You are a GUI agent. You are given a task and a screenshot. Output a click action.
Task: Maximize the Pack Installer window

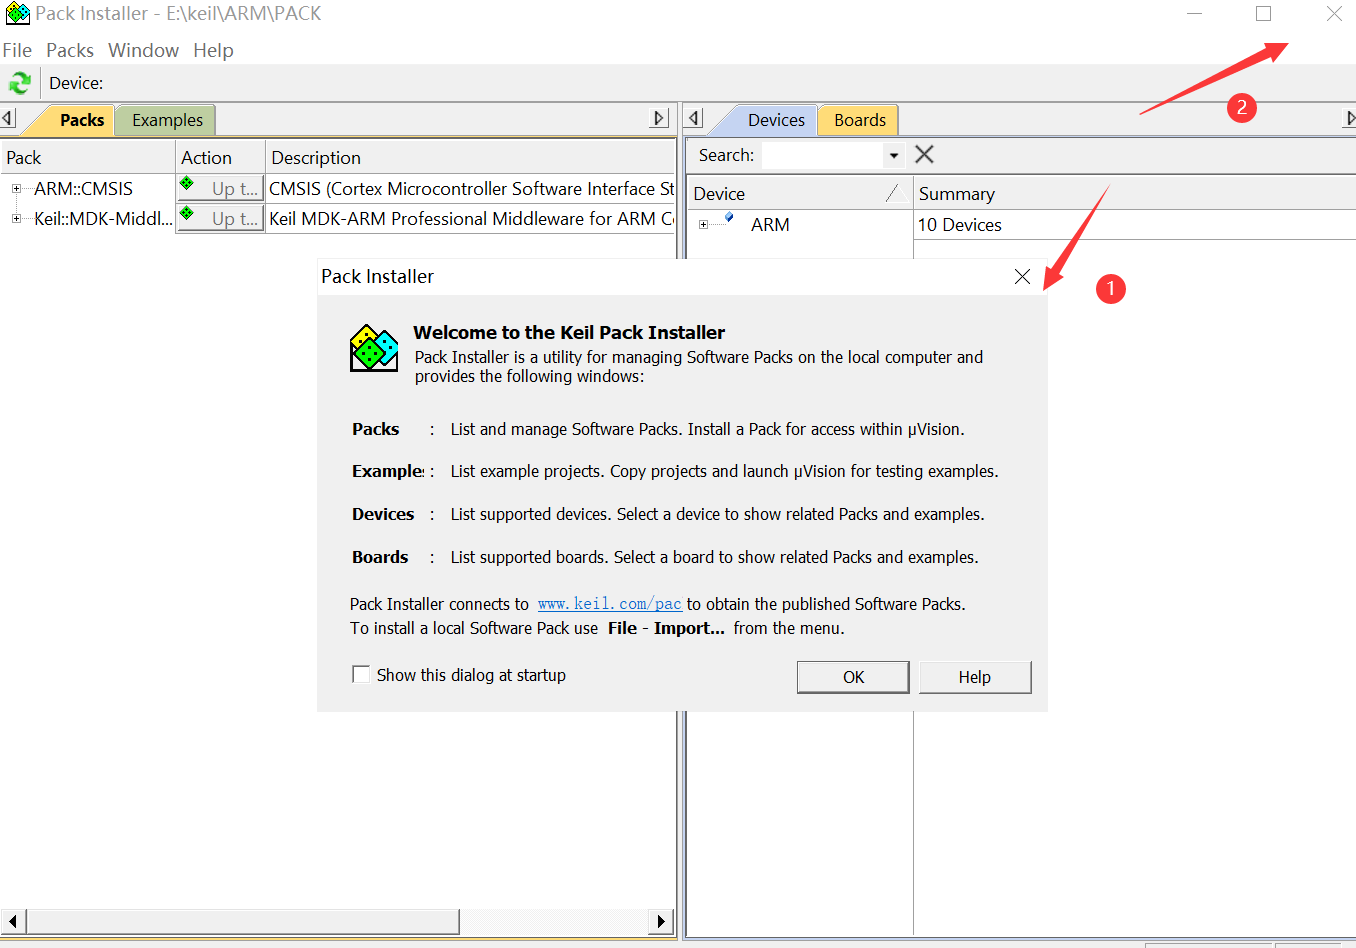coord(1264,13)
